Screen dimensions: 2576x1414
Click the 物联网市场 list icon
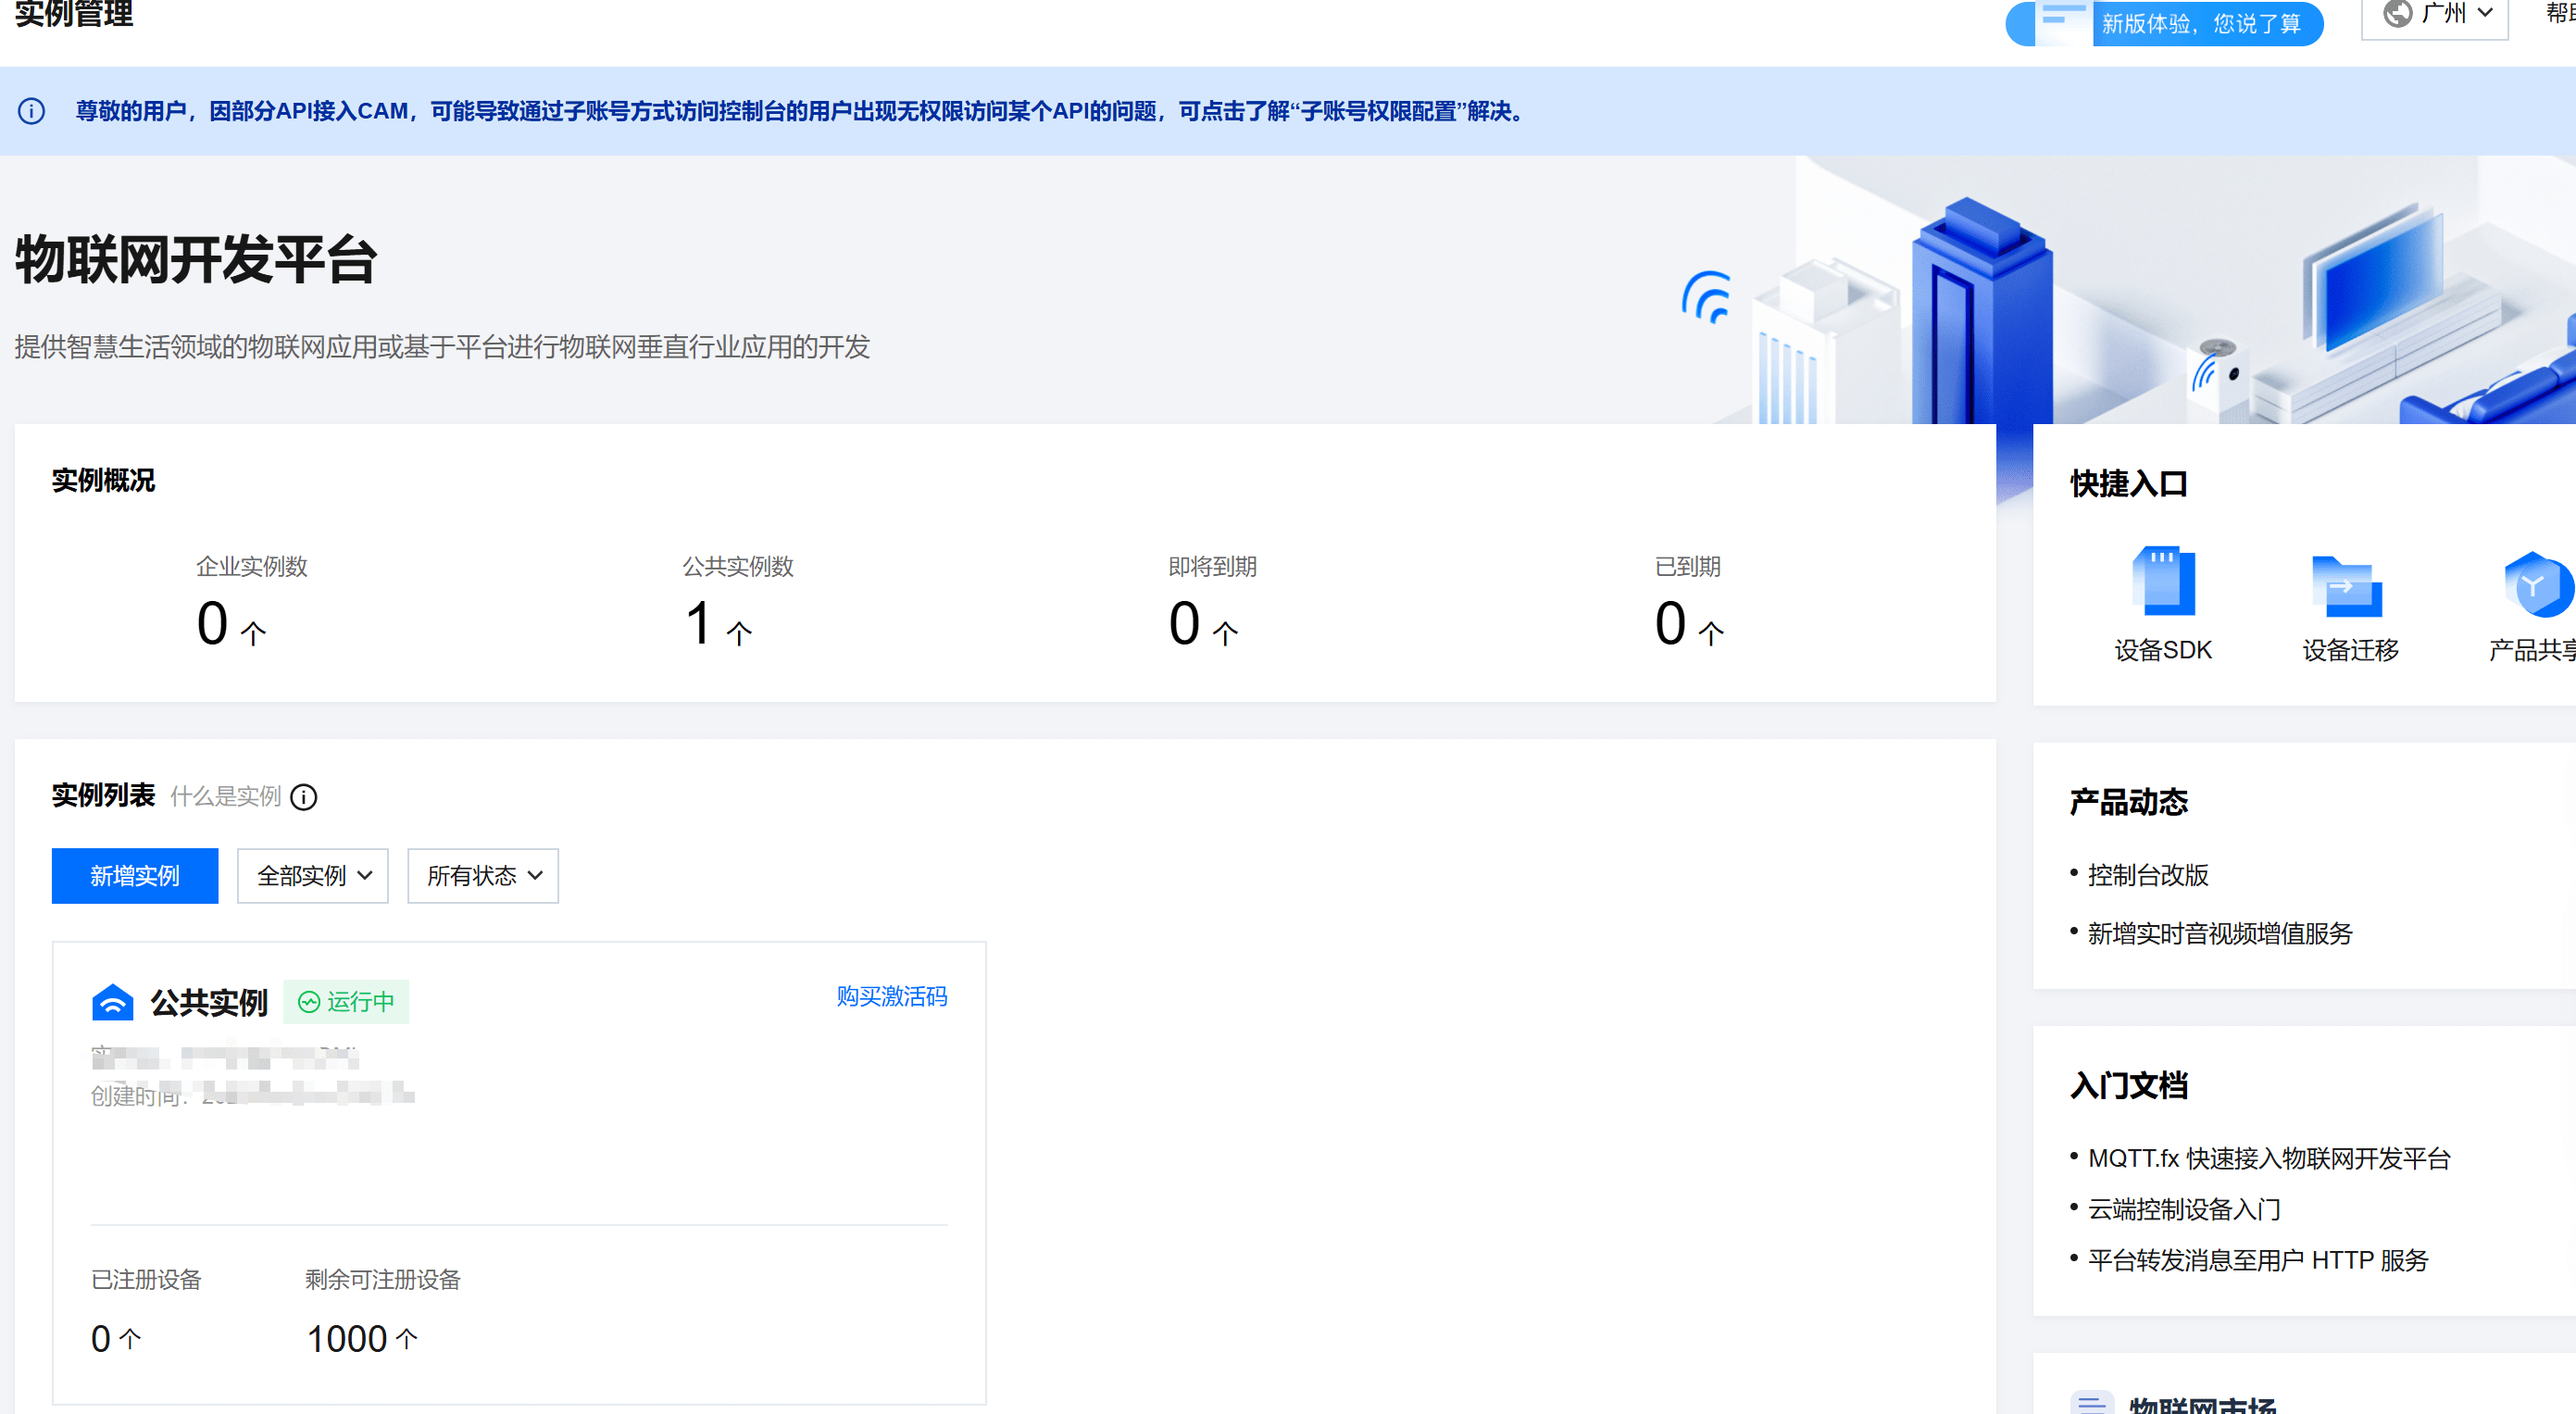pyautogui.click(x=2092, y=1402)
